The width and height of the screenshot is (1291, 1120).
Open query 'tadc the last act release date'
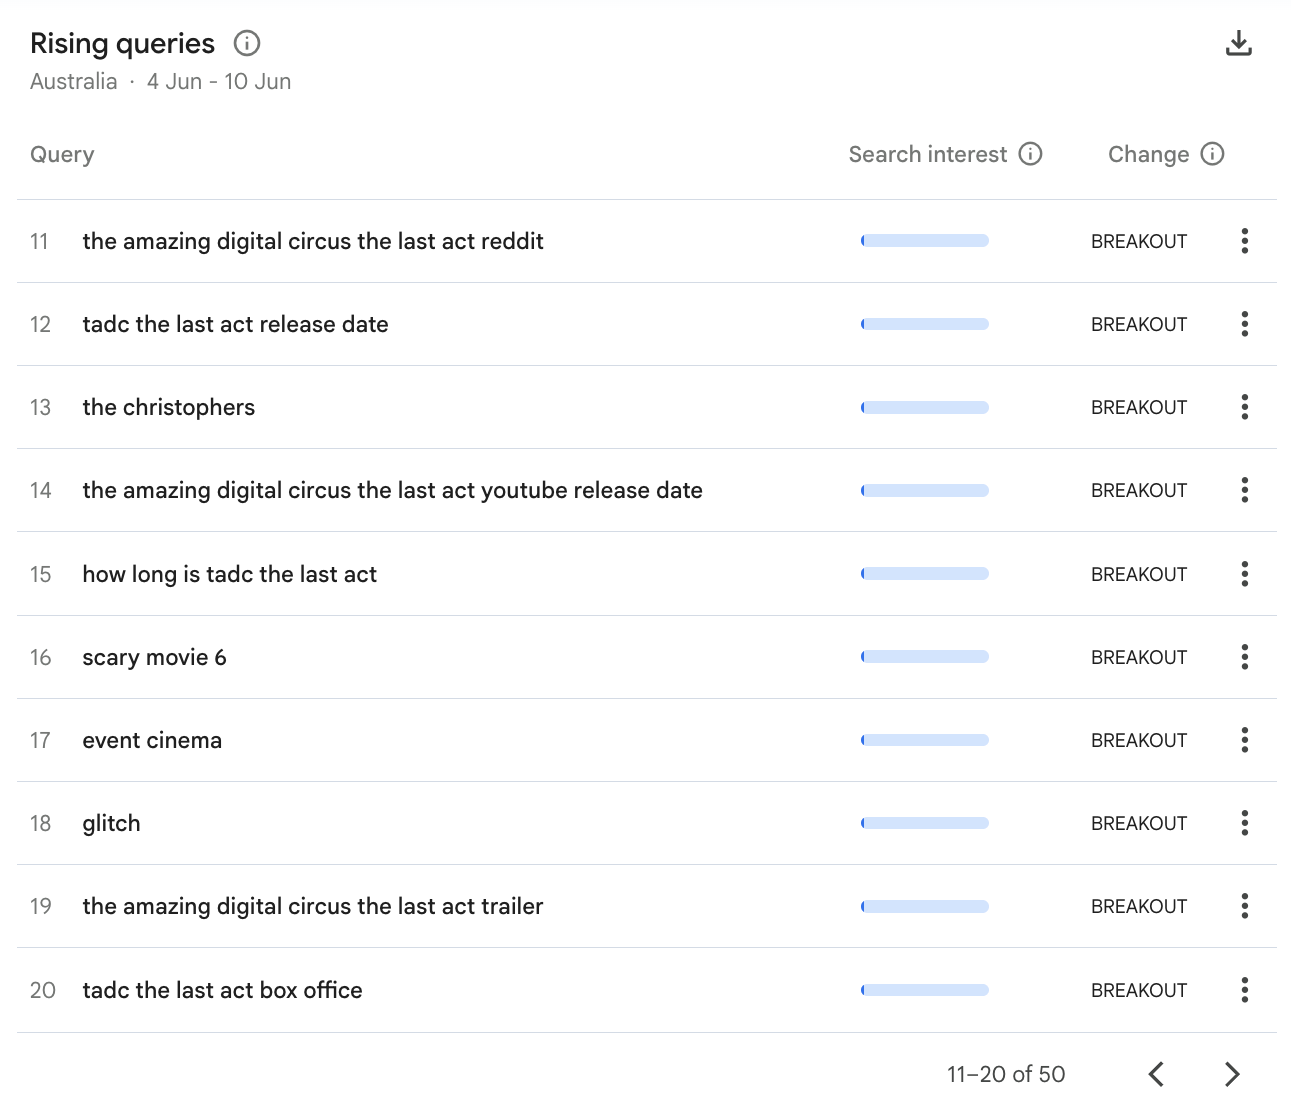235,324
